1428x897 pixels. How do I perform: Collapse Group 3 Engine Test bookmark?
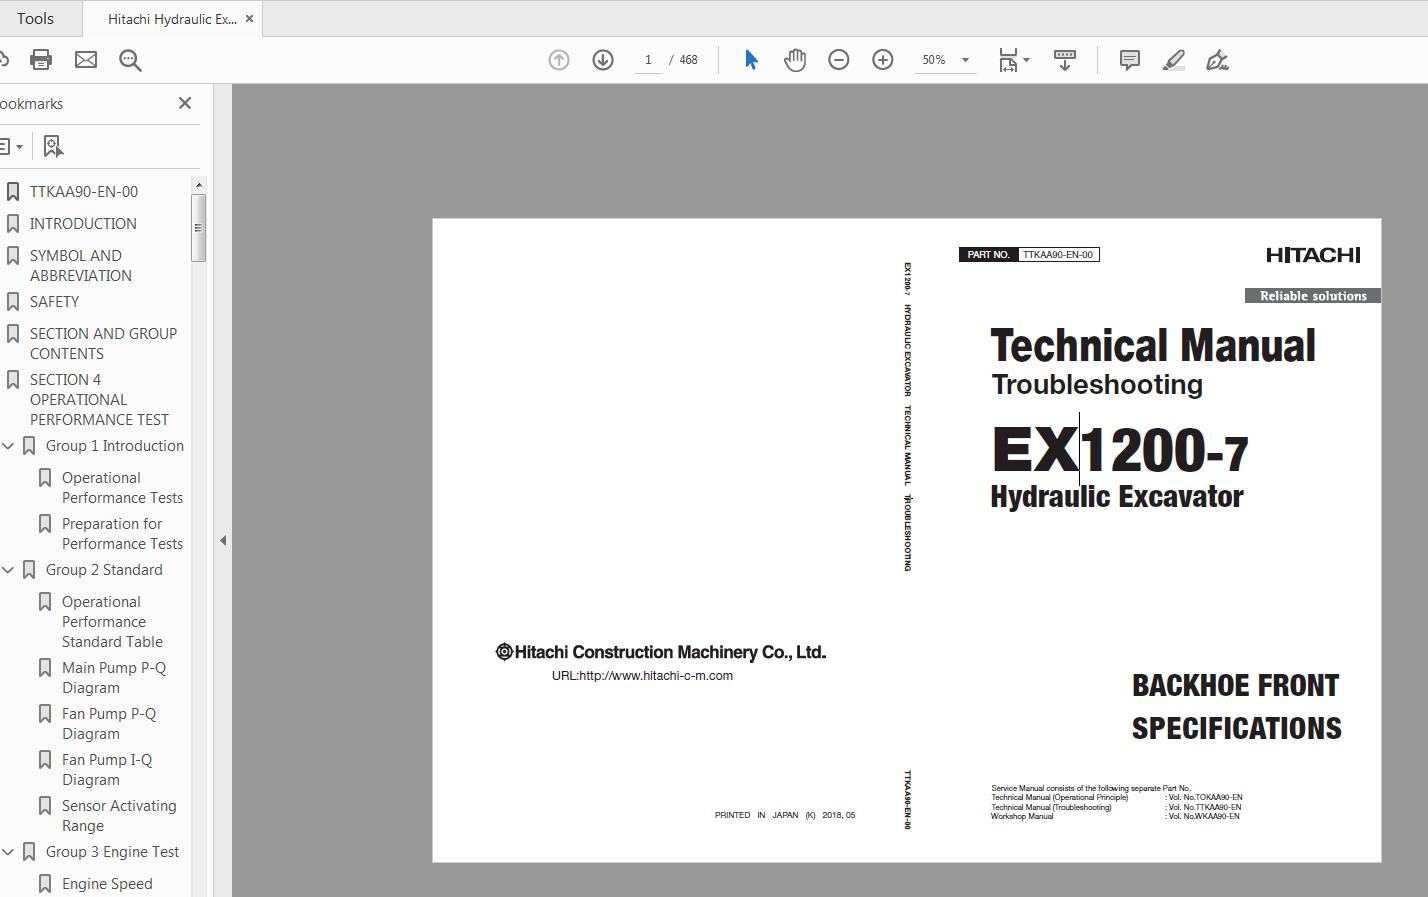click(x=8, y=852)
